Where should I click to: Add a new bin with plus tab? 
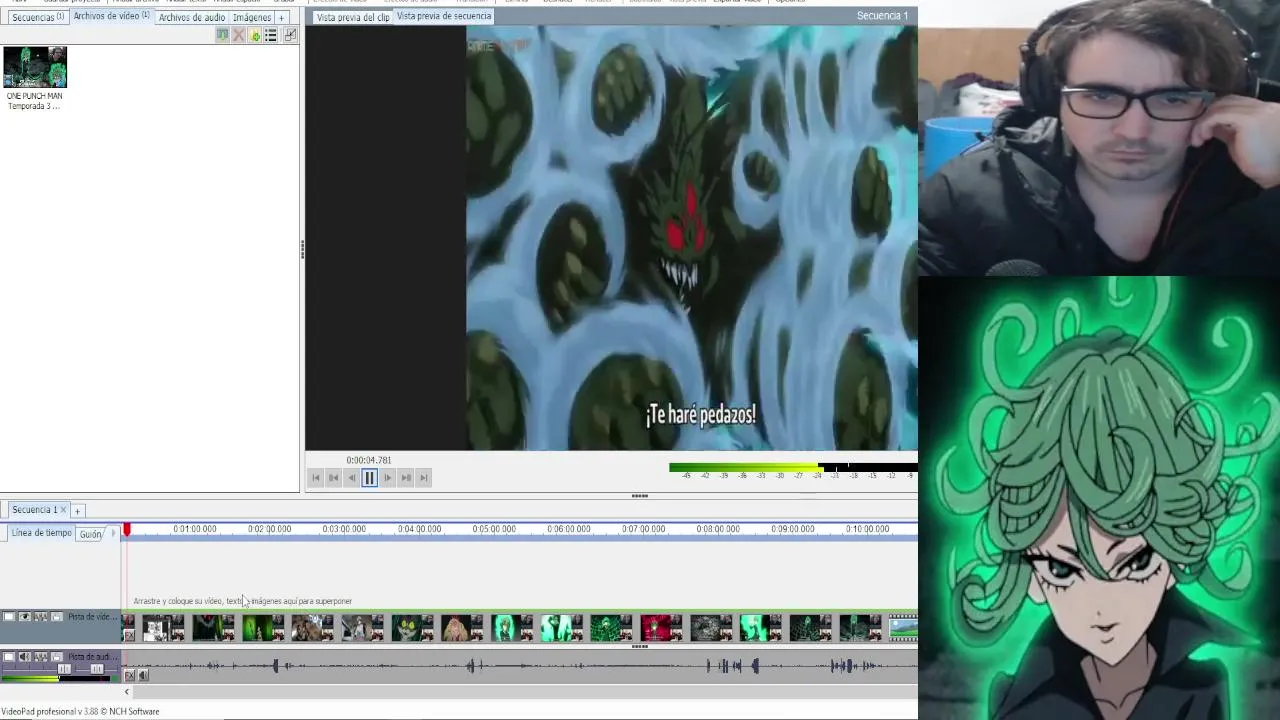pos(281,17)
